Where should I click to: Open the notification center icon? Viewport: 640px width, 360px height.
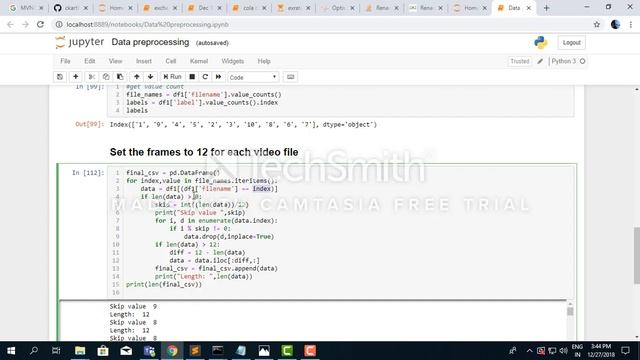pos(625,351)
